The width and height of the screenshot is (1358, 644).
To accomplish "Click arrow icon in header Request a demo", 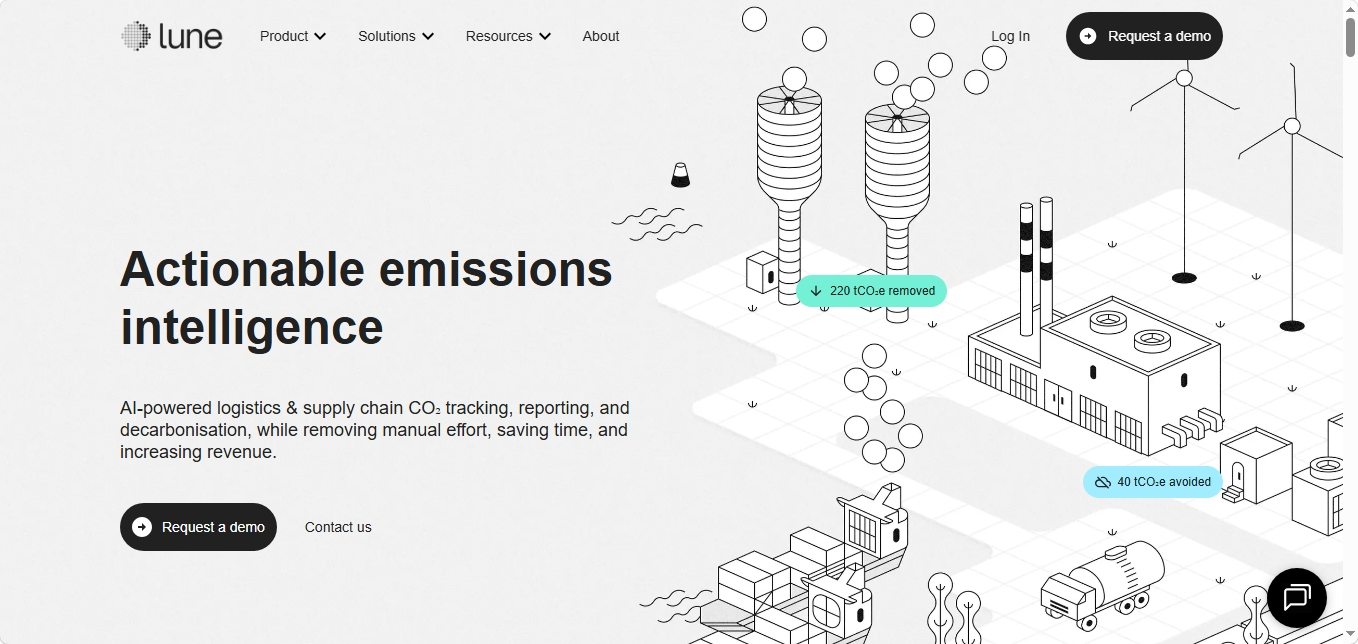I will 1088,36.
